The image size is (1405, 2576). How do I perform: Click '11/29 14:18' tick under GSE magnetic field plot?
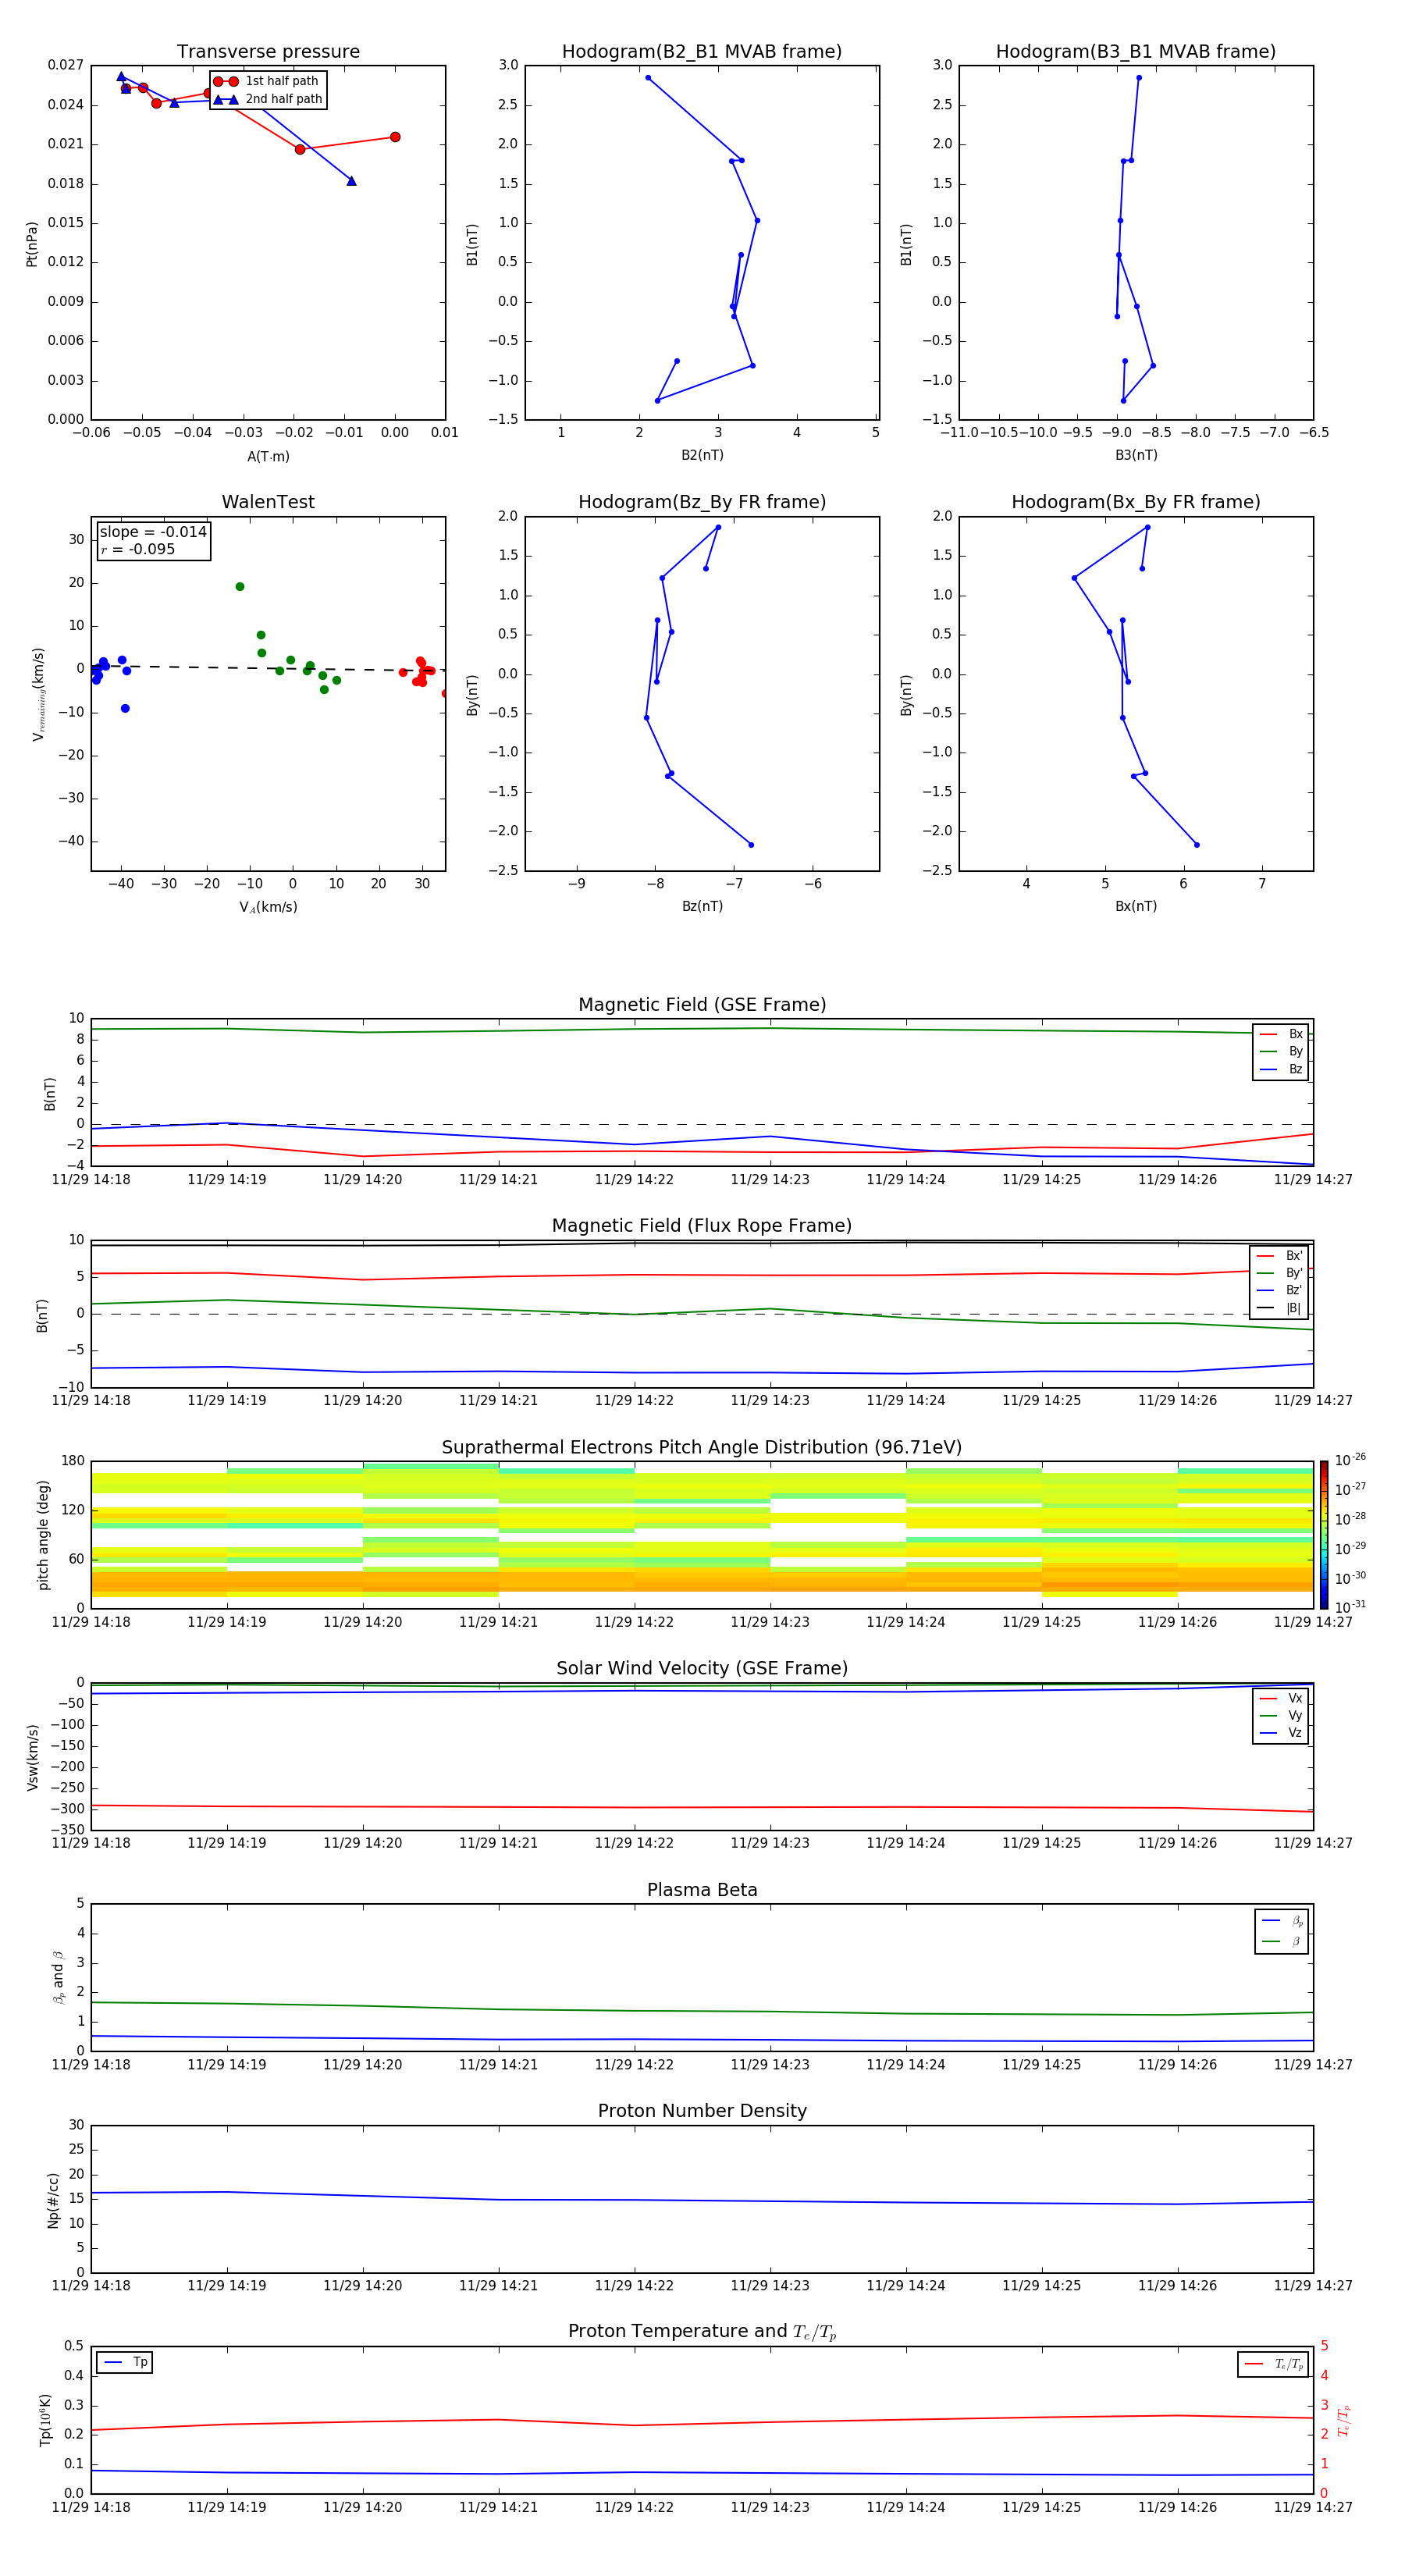91,1179
